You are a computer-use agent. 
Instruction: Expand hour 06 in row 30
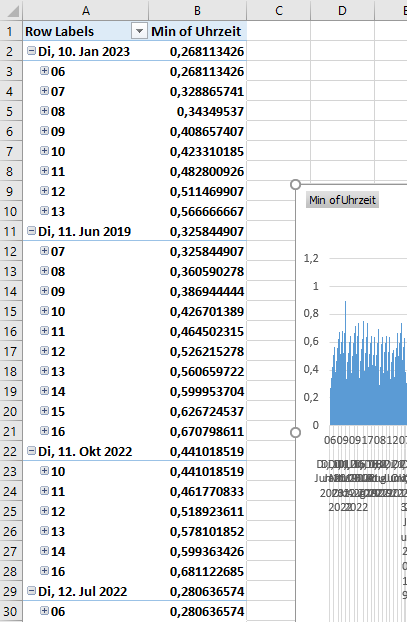[x=44, y=610]
